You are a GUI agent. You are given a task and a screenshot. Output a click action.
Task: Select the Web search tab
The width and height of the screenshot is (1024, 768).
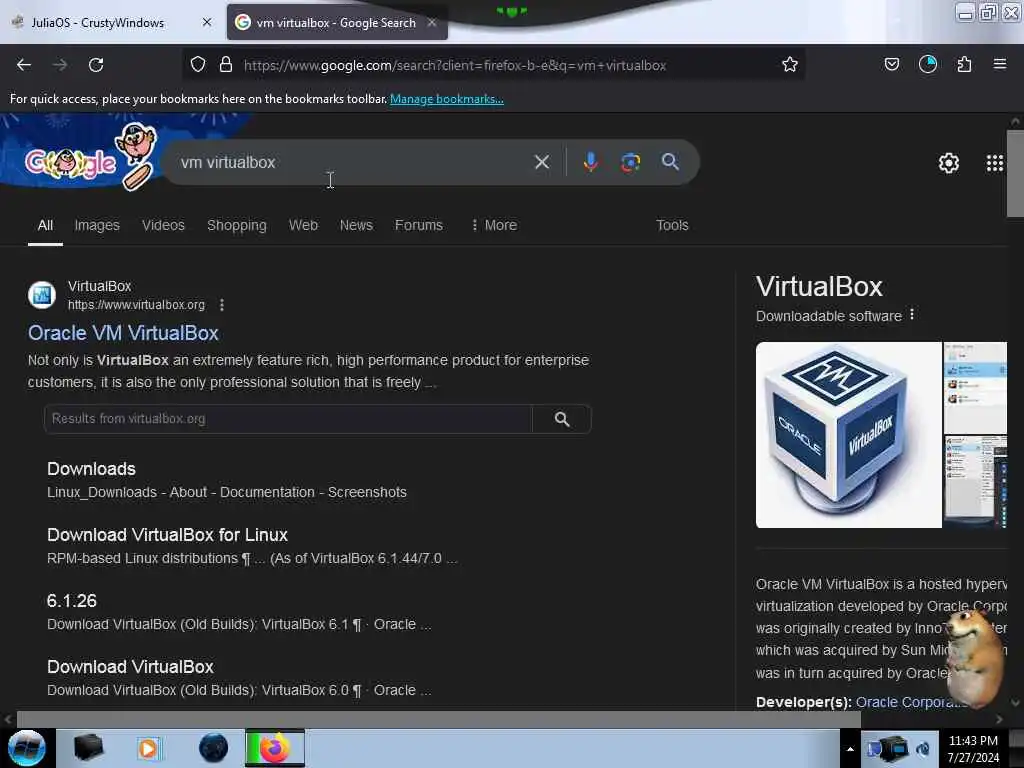303,225
